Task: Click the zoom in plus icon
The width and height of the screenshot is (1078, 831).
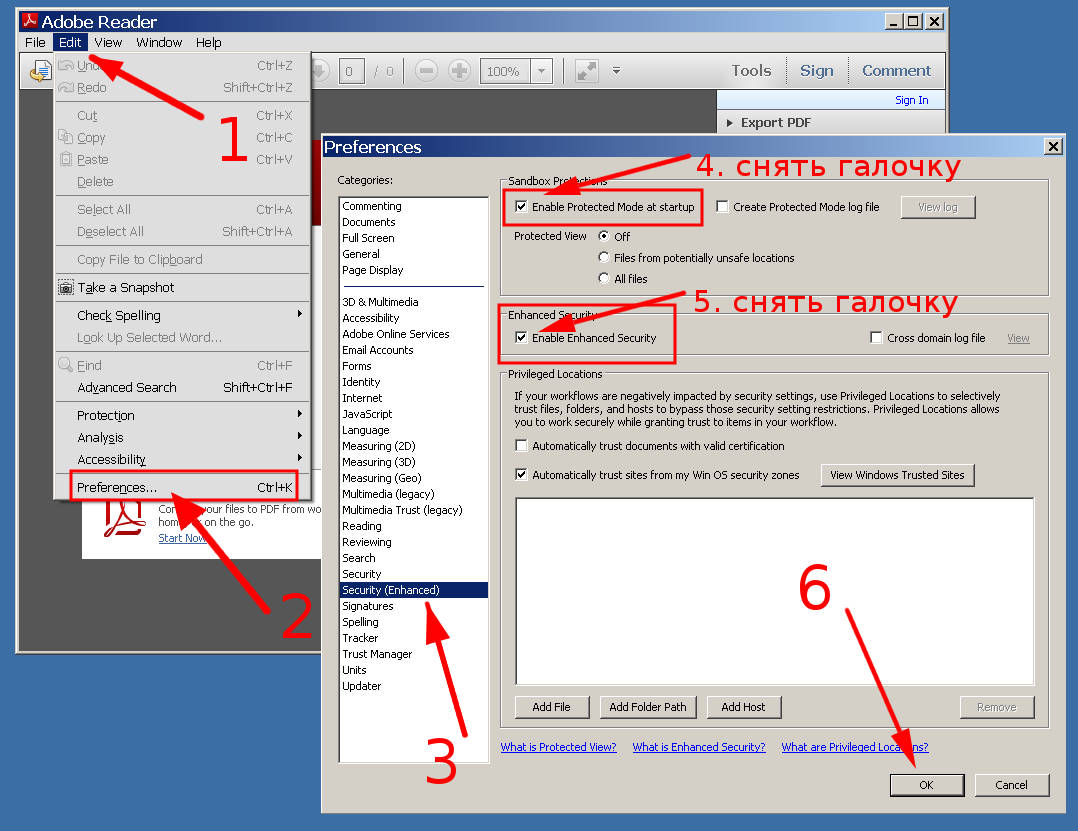Action: (x=459, y=71)
